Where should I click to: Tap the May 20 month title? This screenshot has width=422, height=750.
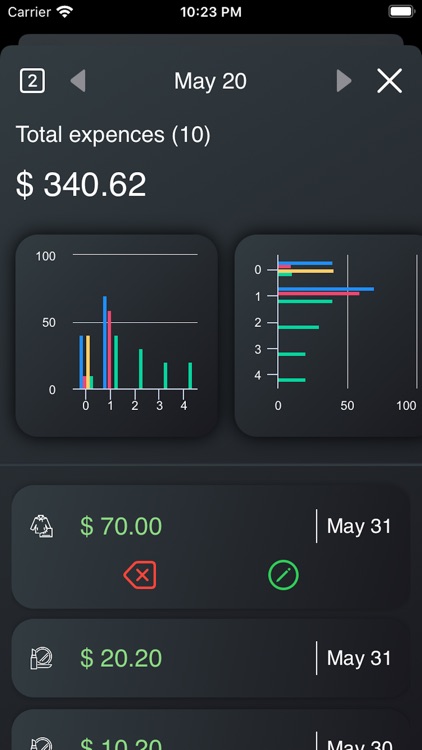tap(211, 81)
